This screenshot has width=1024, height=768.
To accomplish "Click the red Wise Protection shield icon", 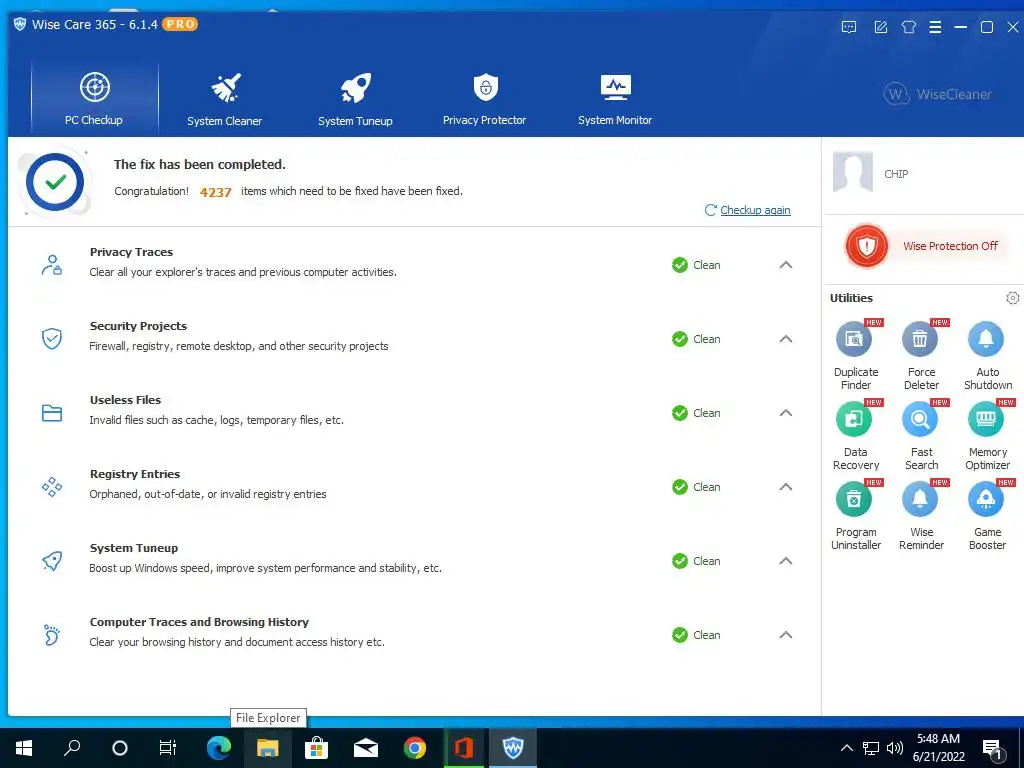I will tap(867, 246).
